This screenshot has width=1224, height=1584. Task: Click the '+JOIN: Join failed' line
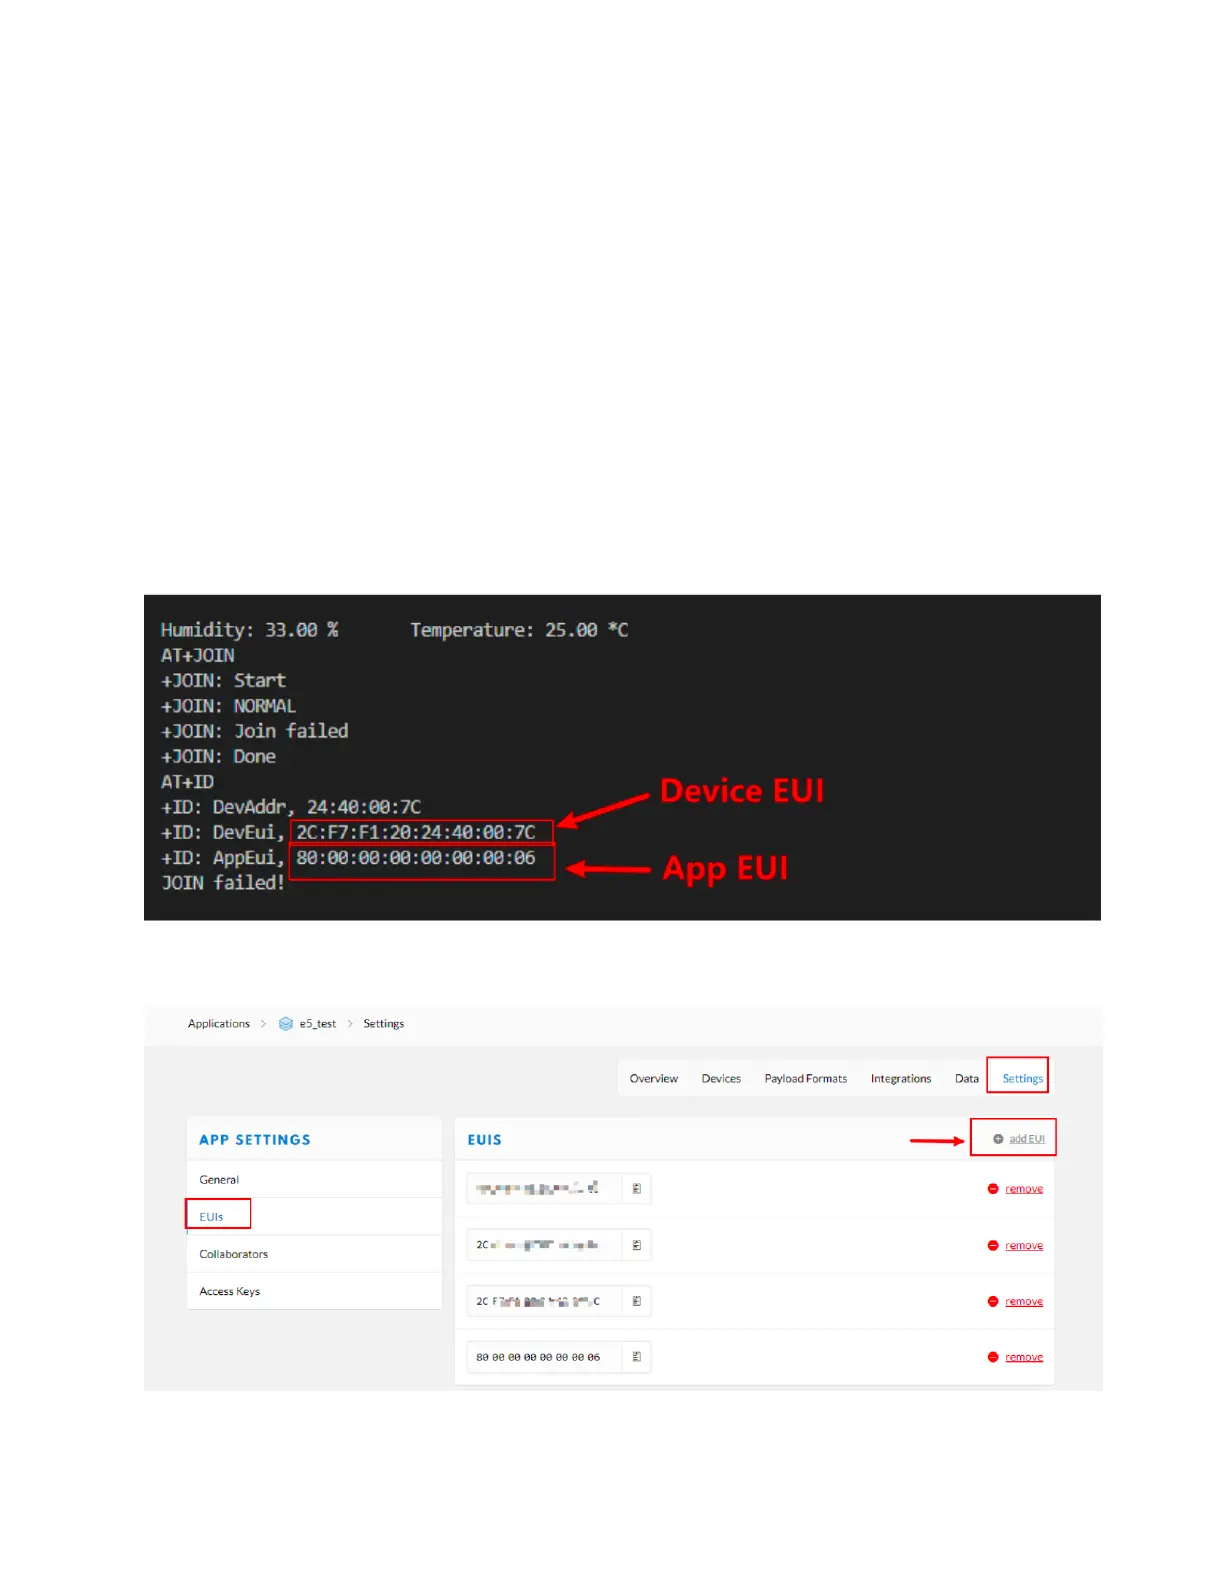255,731
